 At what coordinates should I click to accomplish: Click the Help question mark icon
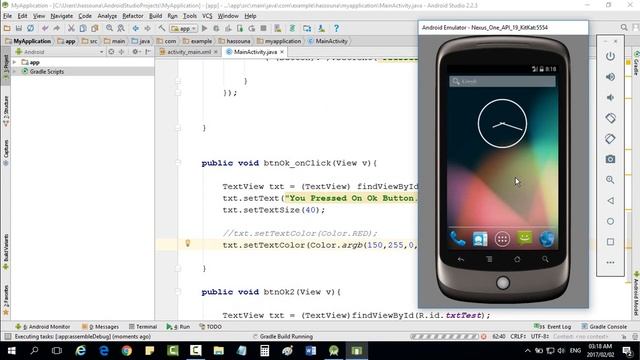coord(336,28)
